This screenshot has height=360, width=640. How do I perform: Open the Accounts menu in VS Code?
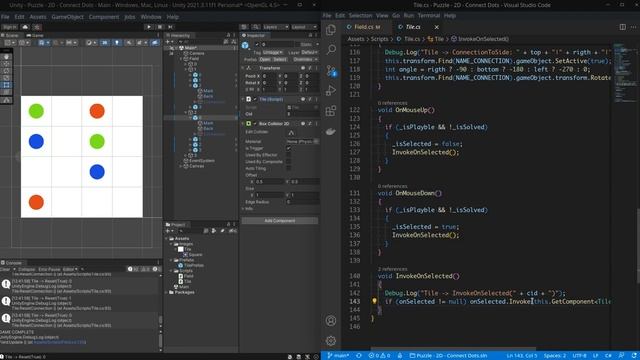331,320
